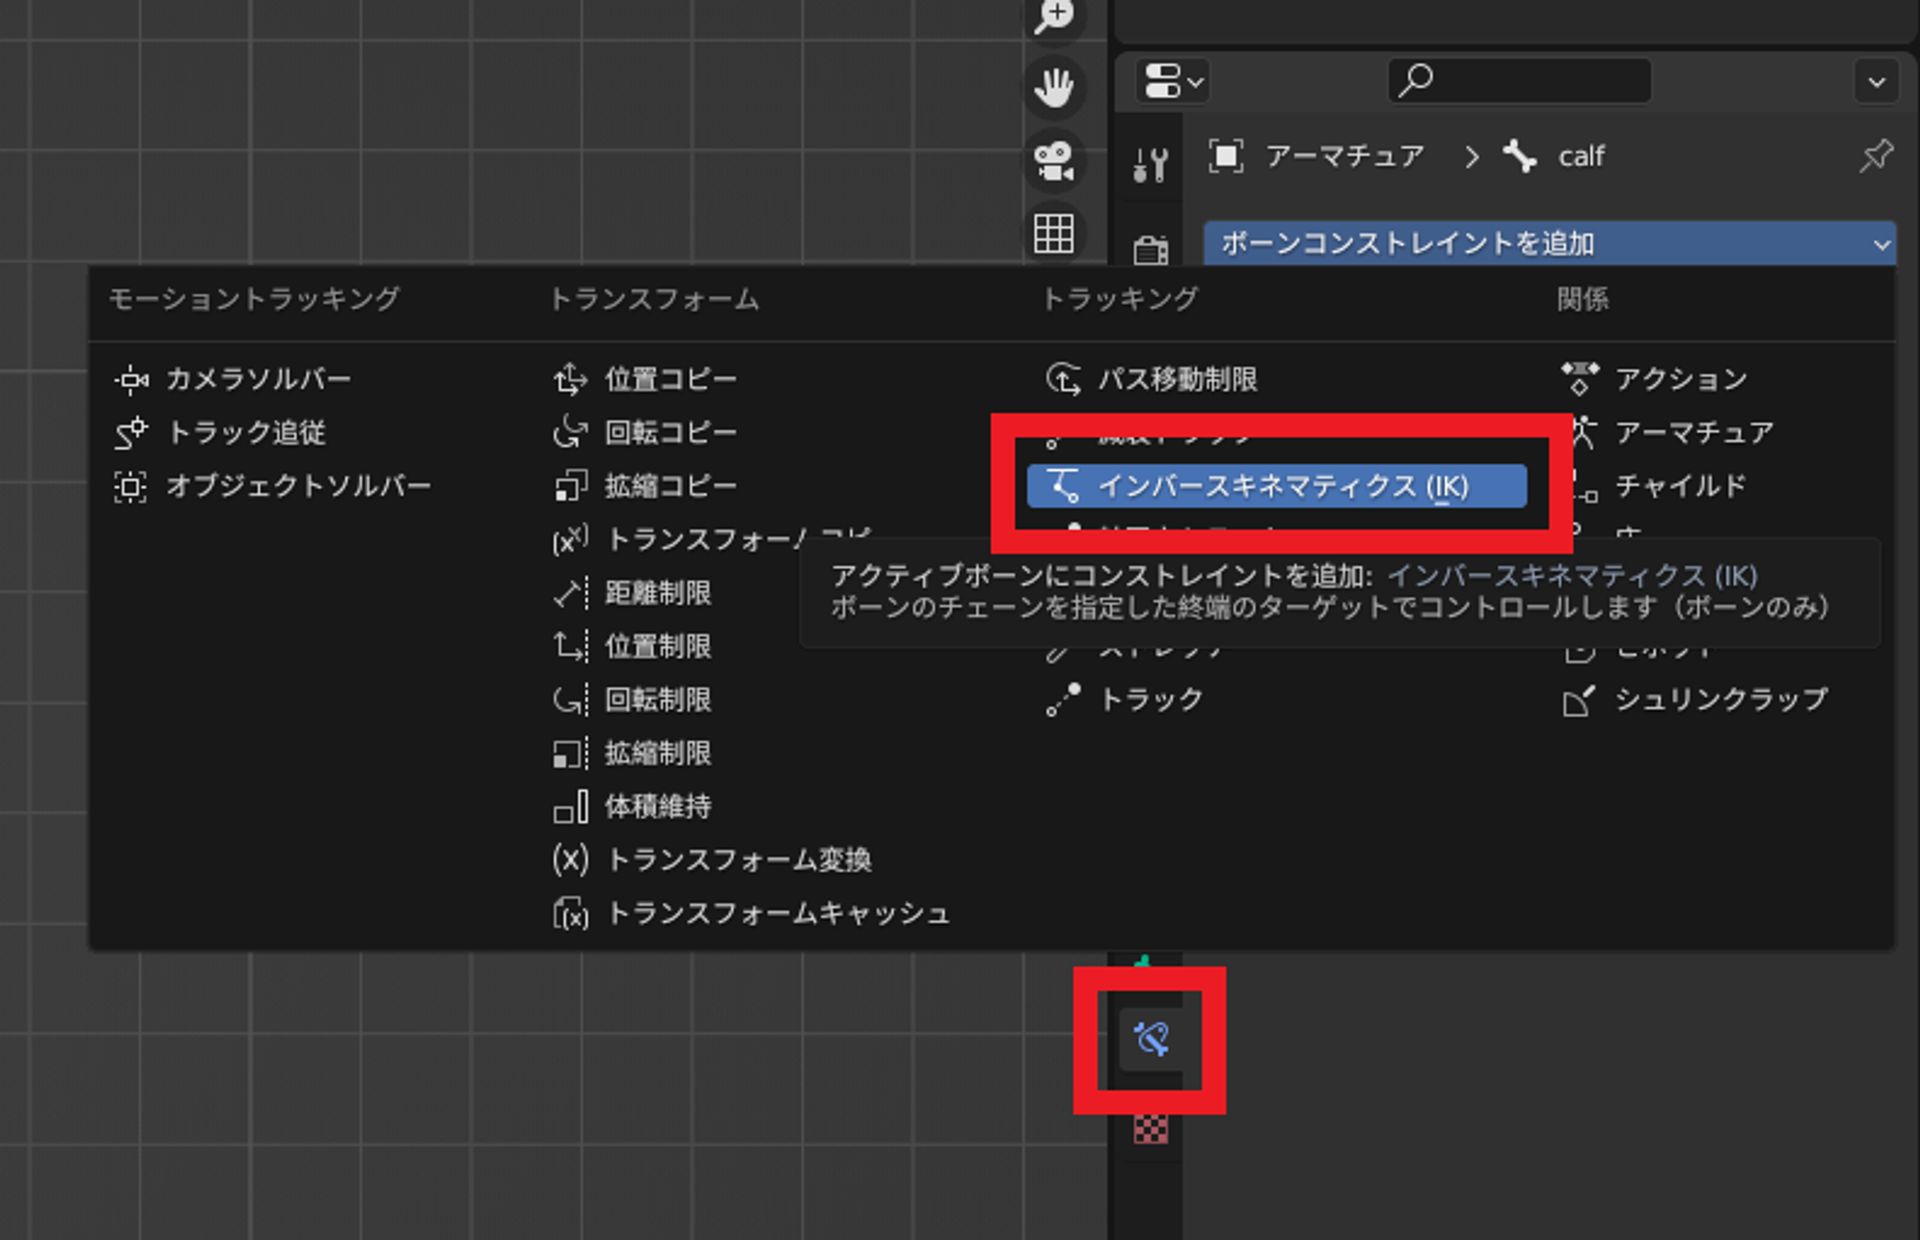Click the highlighted IK constraint icon on the bone
This screenshot has height=1240, width=1920.
point(1152,1038)
